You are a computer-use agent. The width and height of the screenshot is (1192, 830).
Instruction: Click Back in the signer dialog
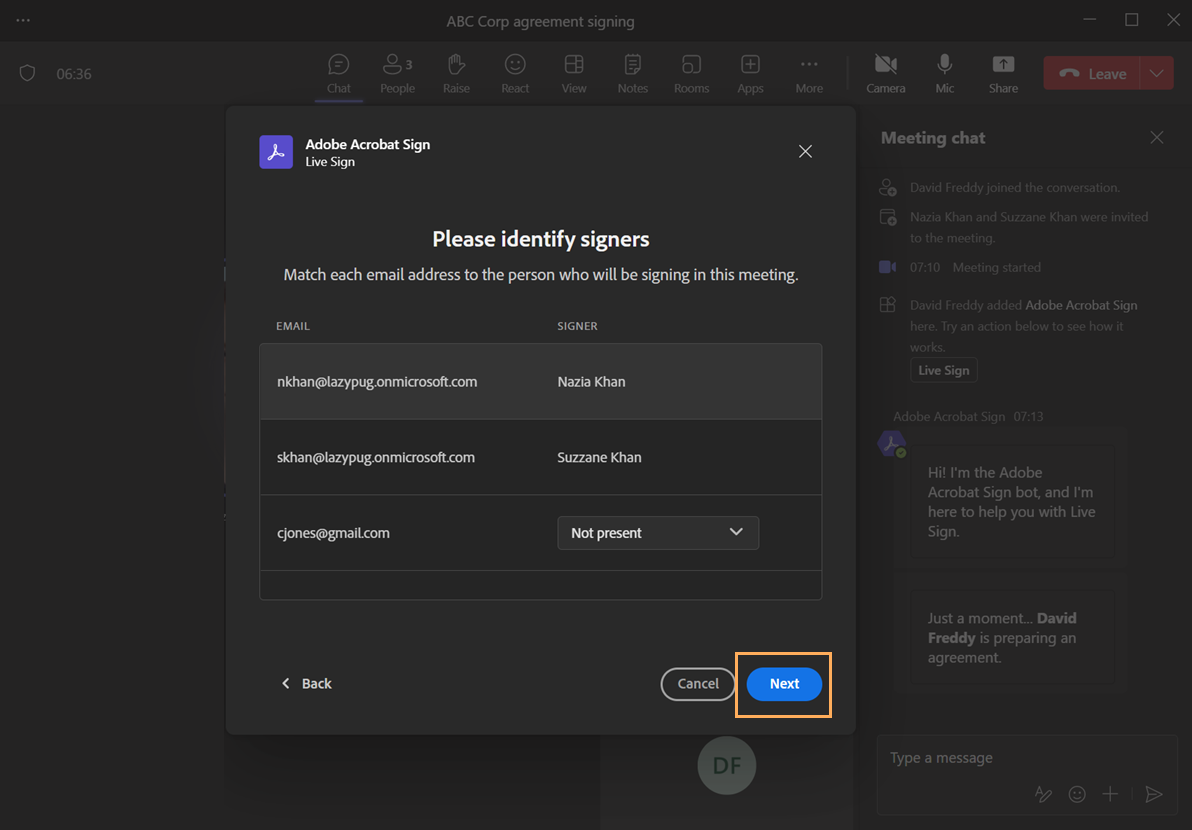pyautogui.click(x=306, y=683)
